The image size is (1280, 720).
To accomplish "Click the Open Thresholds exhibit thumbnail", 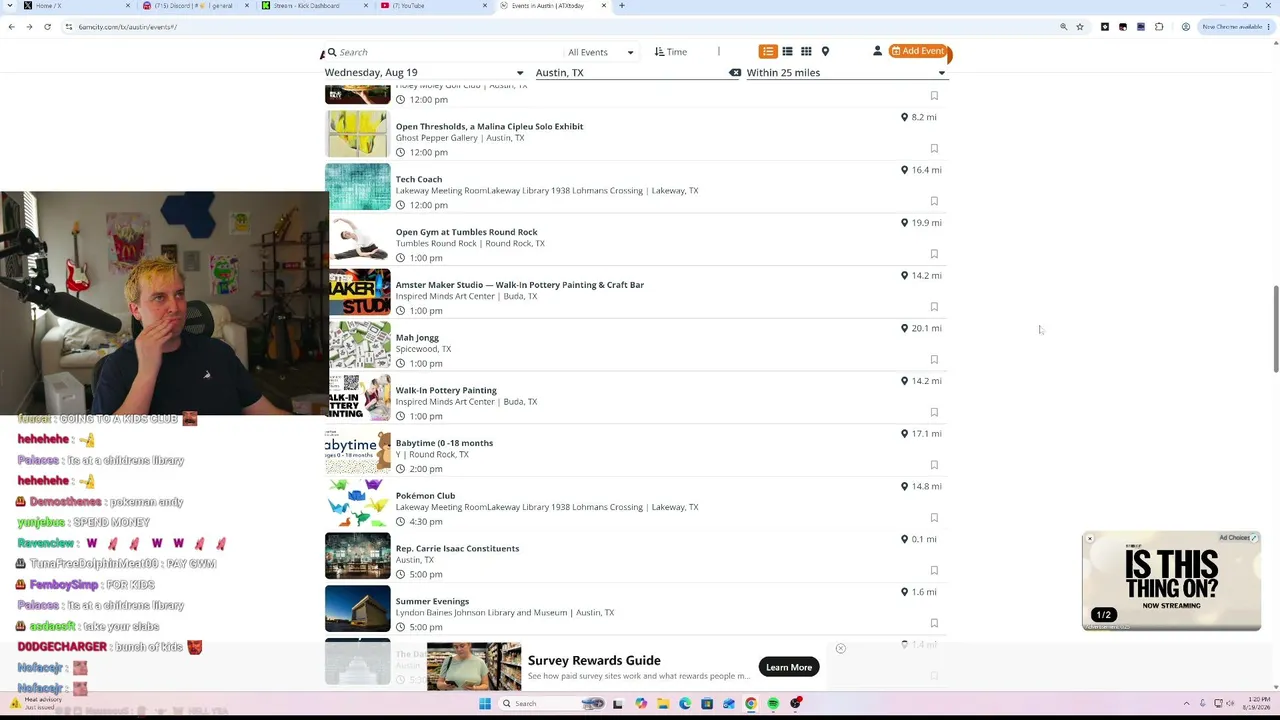I will [357, 134].
